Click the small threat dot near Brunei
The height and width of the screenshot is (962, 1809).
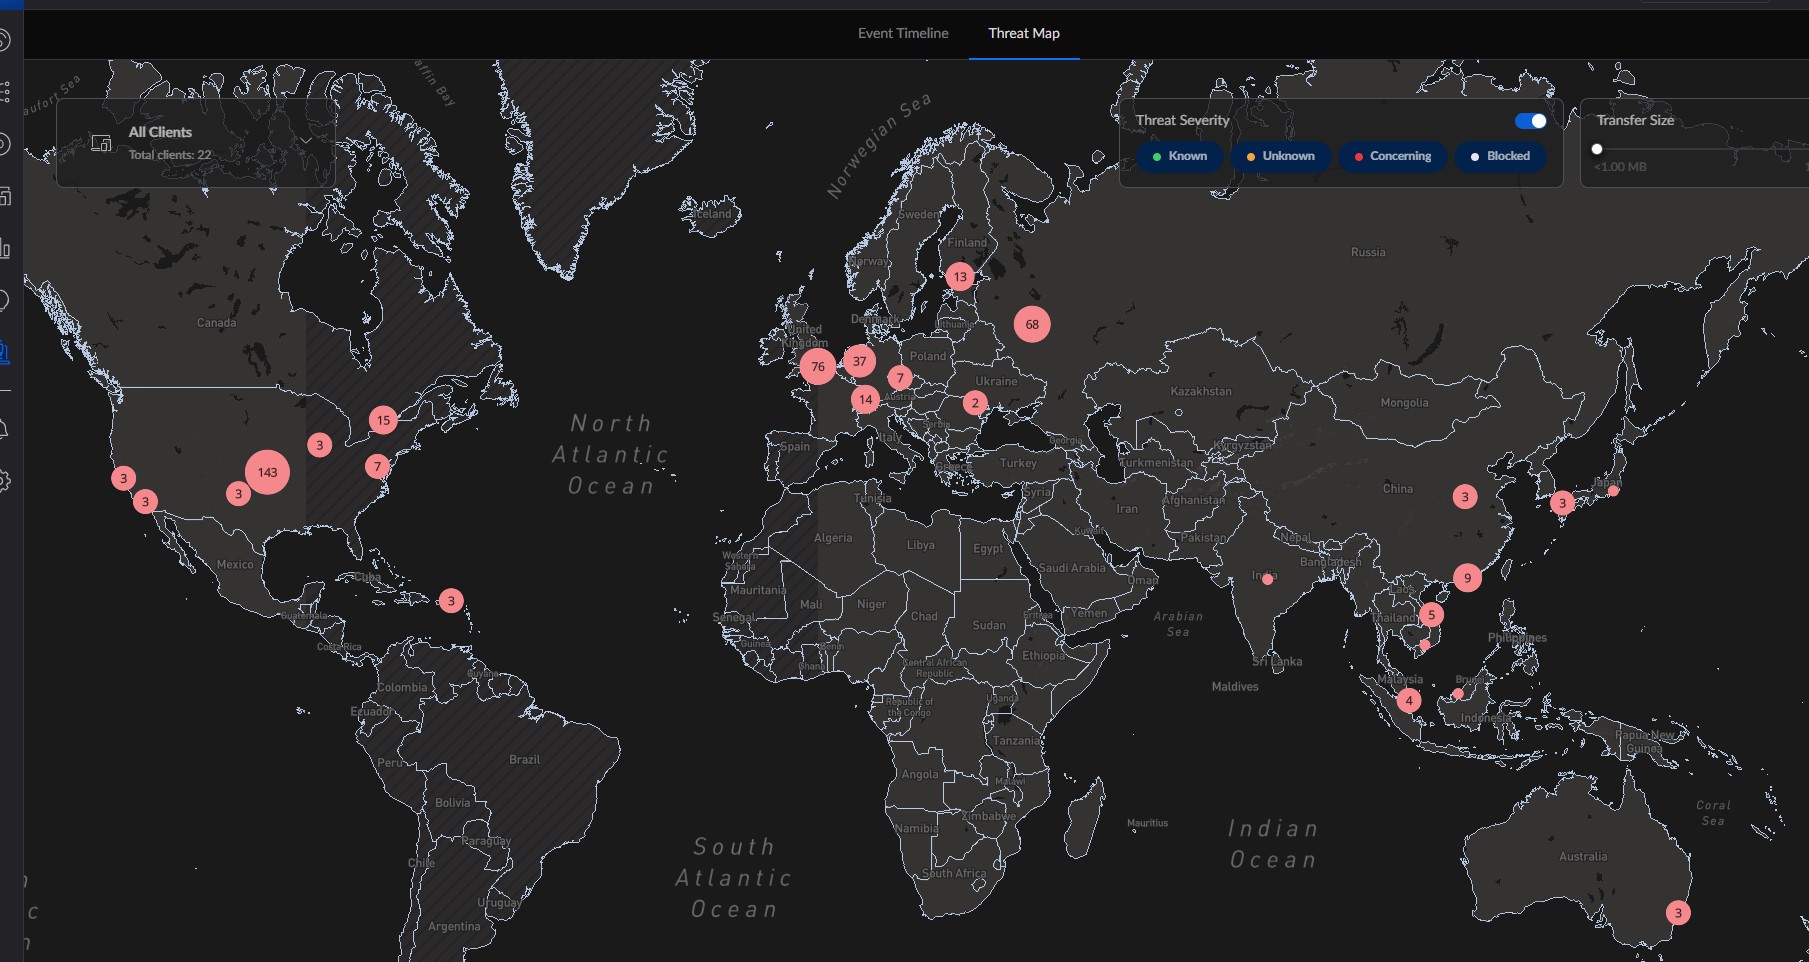coord(1458,693)
